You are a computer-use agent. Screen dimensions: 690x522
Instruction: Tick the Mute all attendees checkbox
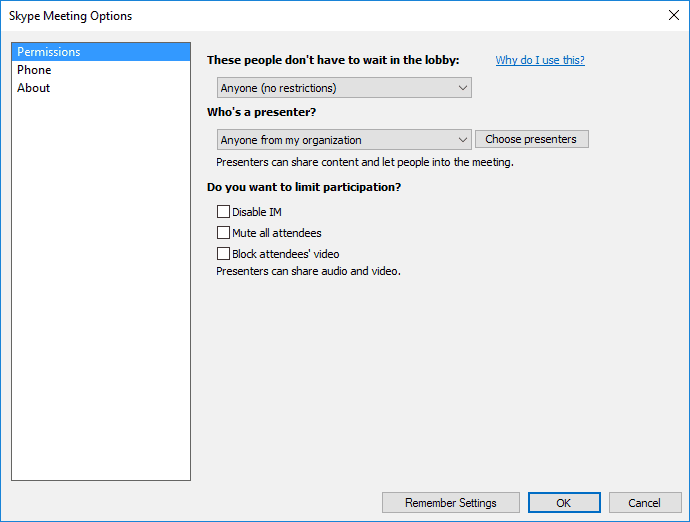[223, 233]
